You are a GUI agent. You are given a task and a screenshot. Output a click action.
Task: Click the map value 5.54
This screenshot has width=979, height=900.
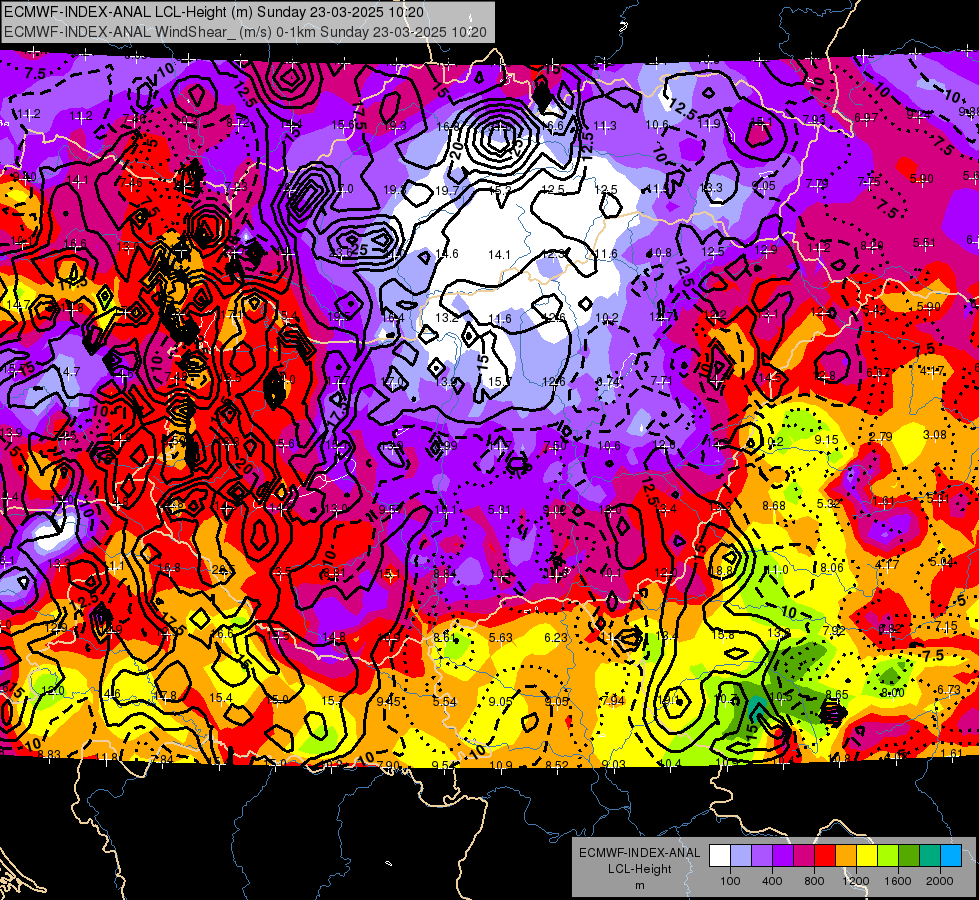tap(445, 702)
